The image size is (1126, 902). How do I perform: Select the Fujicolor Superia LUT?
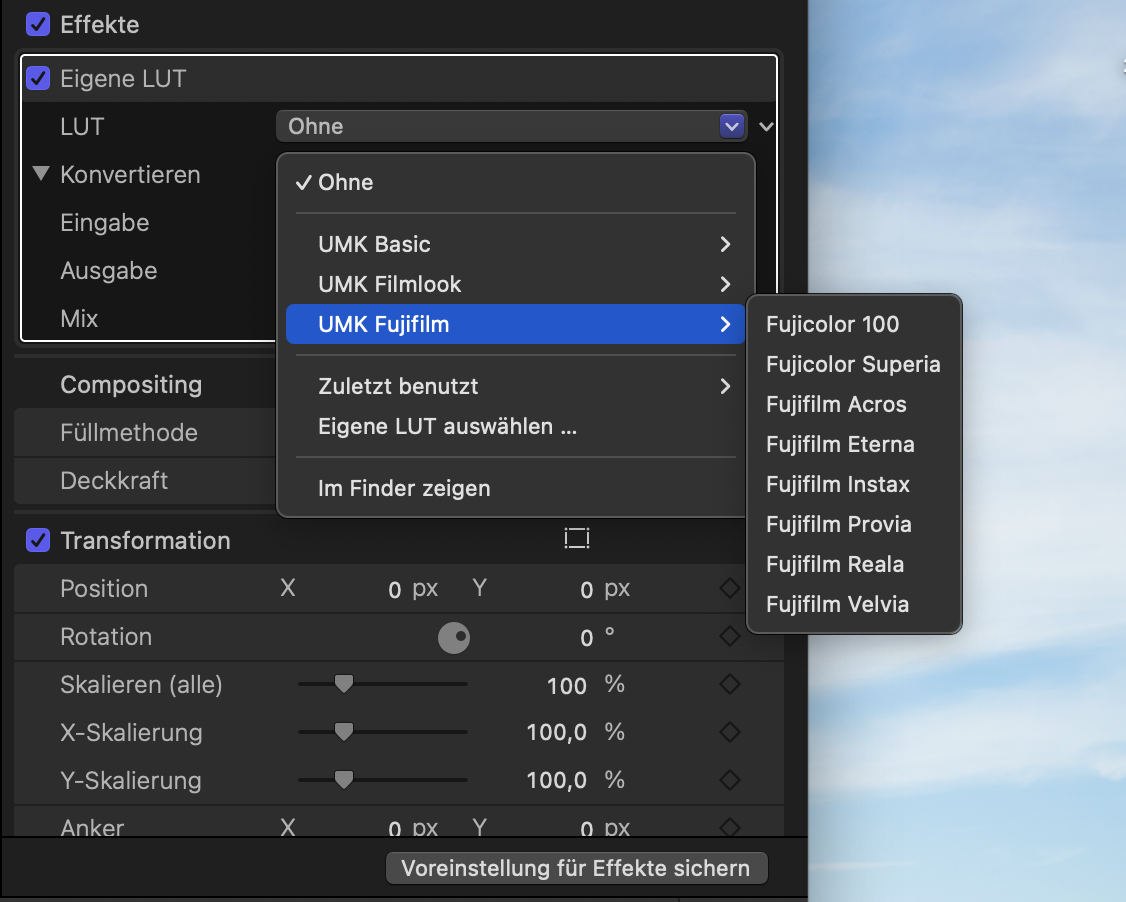[x=854, y=364]
